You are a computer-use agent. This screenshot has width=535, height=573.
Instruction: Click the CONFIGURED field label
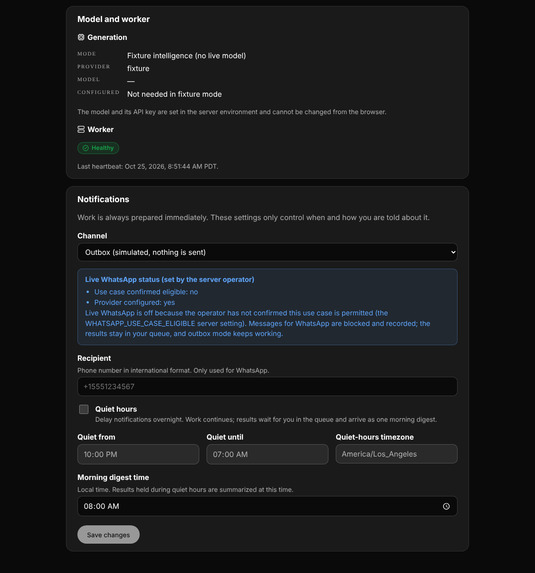pos(98,92)
